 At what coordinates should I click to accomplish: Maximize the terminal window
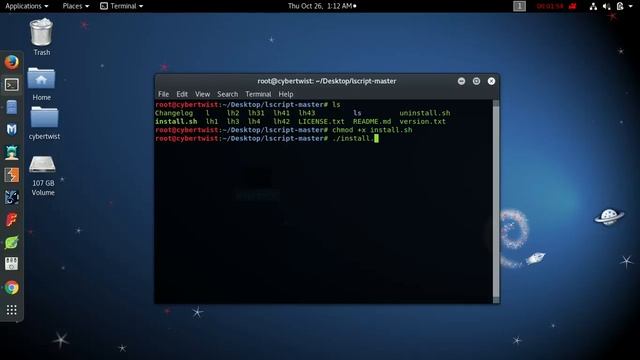[x=476, y=81]
